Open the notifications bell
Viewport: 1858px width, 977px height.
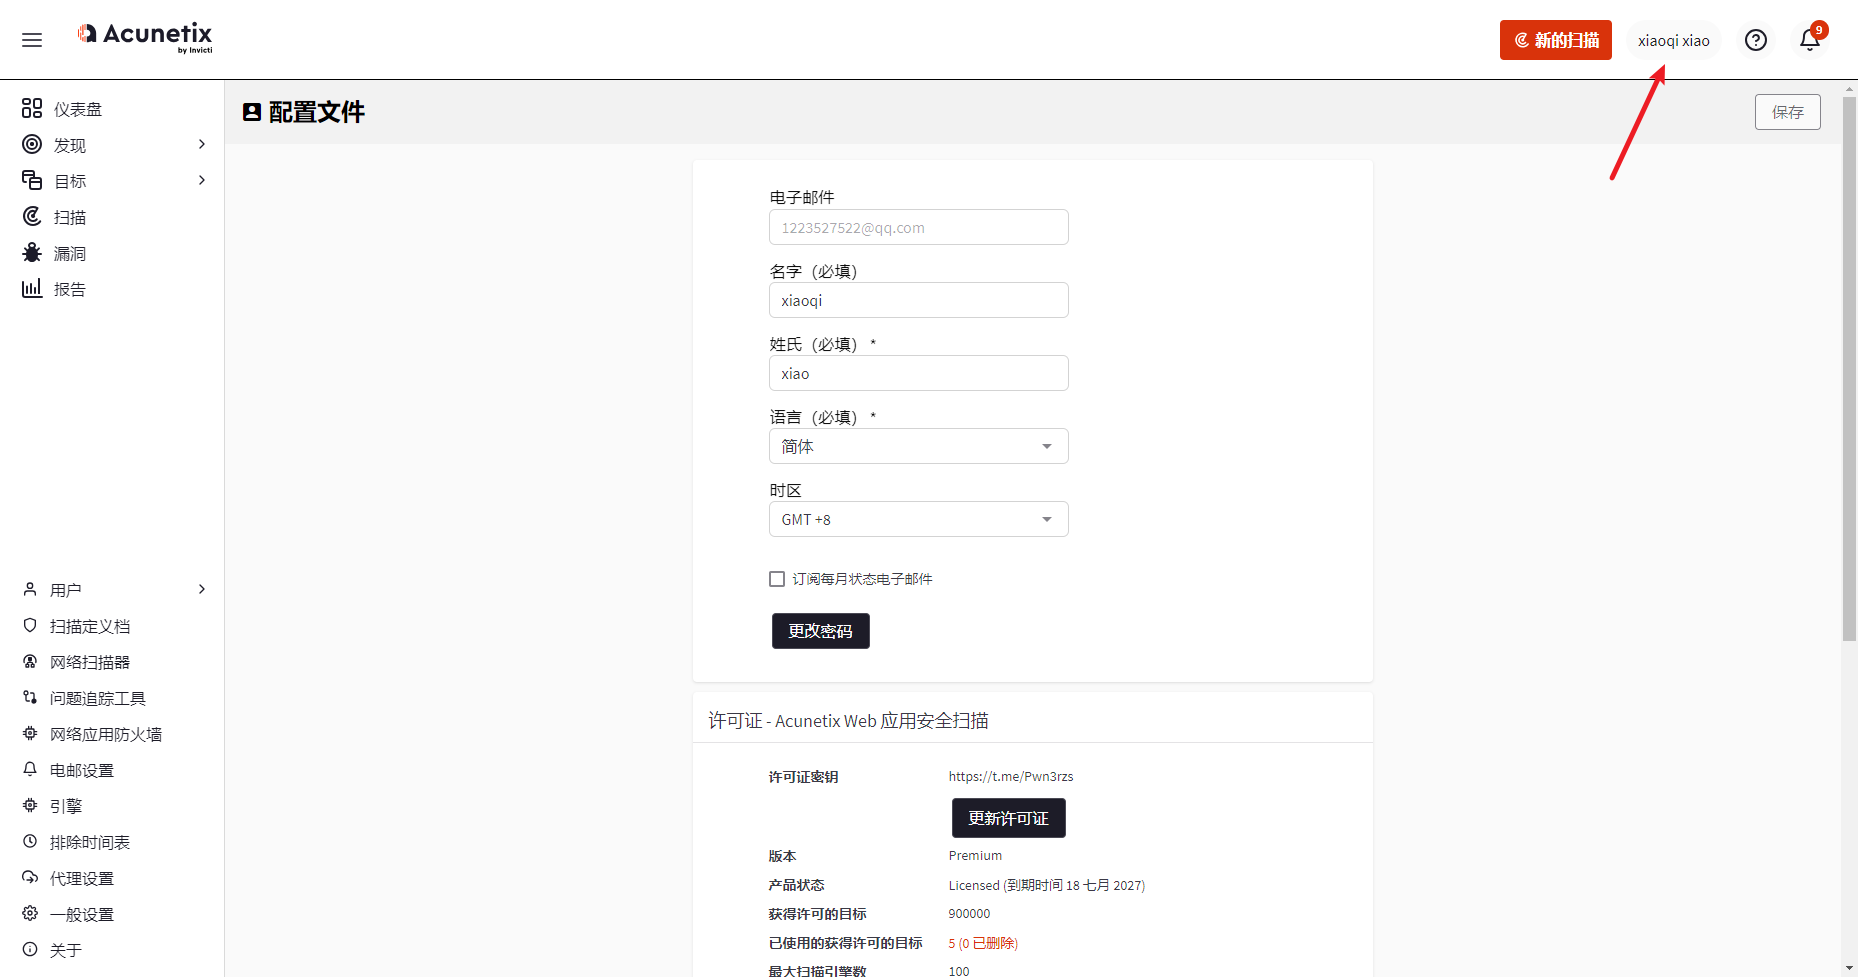click(x=1810, y=40)
